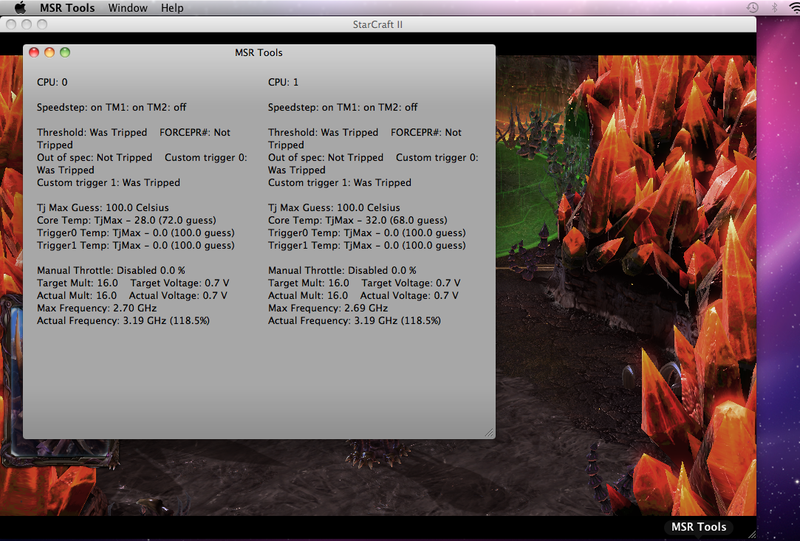Click the MSR Tools window title bar
This screenshot has height=541, width=800.
(259, 53)
